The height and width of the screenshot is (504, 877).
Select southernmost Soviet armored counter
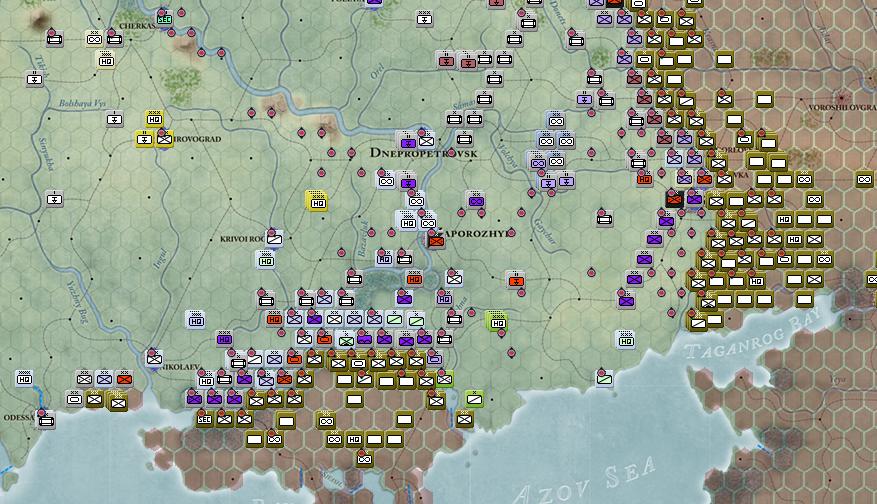(365, 459)
